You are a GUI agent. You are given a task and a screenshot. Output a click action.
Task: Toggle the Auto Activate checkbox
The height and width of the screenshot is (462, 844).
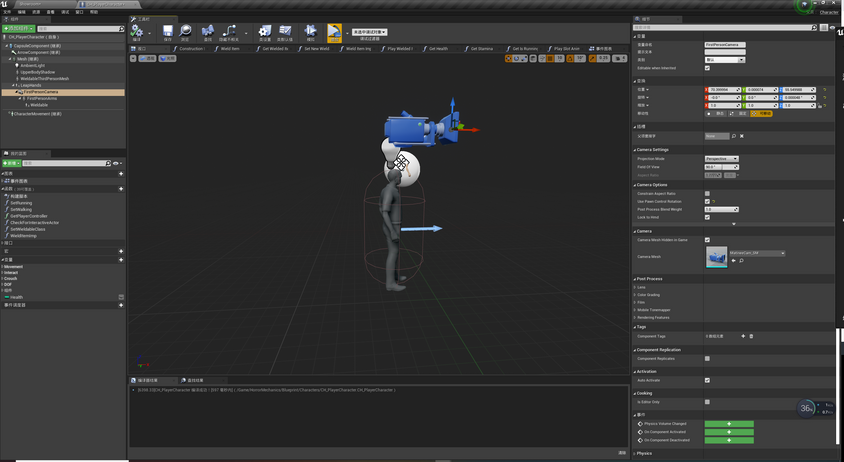coord(707,380)
